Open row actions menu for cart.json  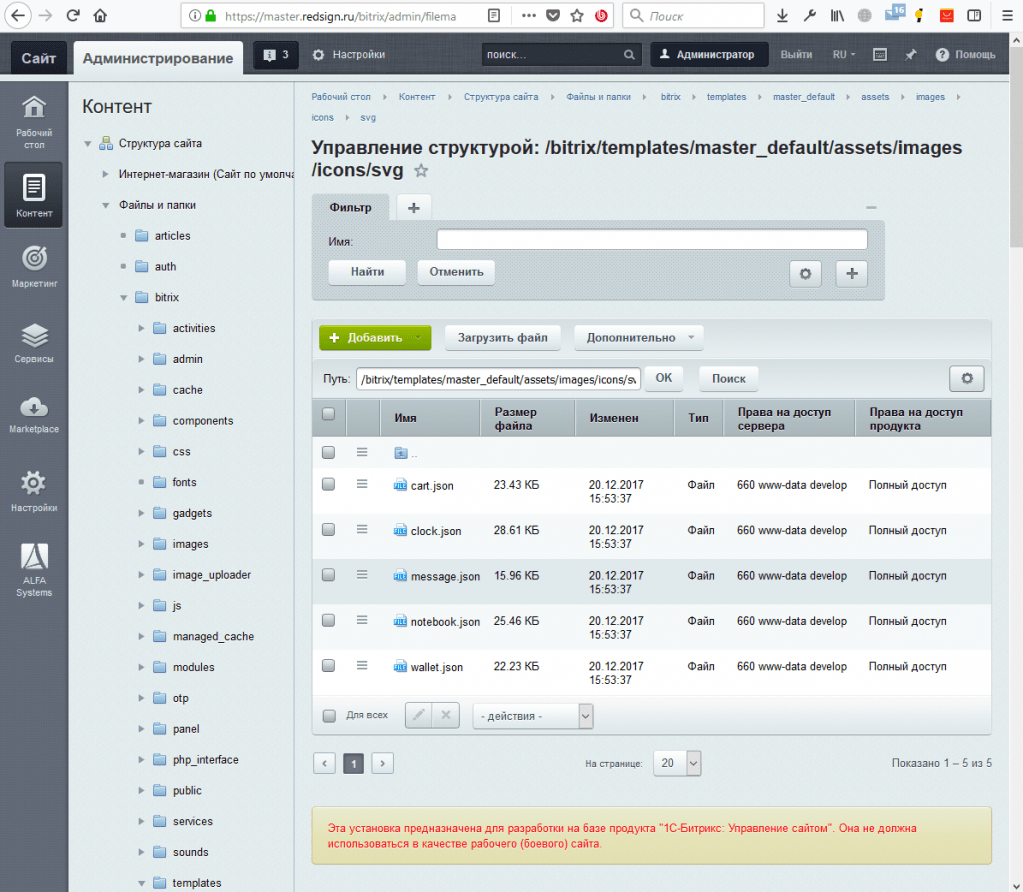coord(362,485)
